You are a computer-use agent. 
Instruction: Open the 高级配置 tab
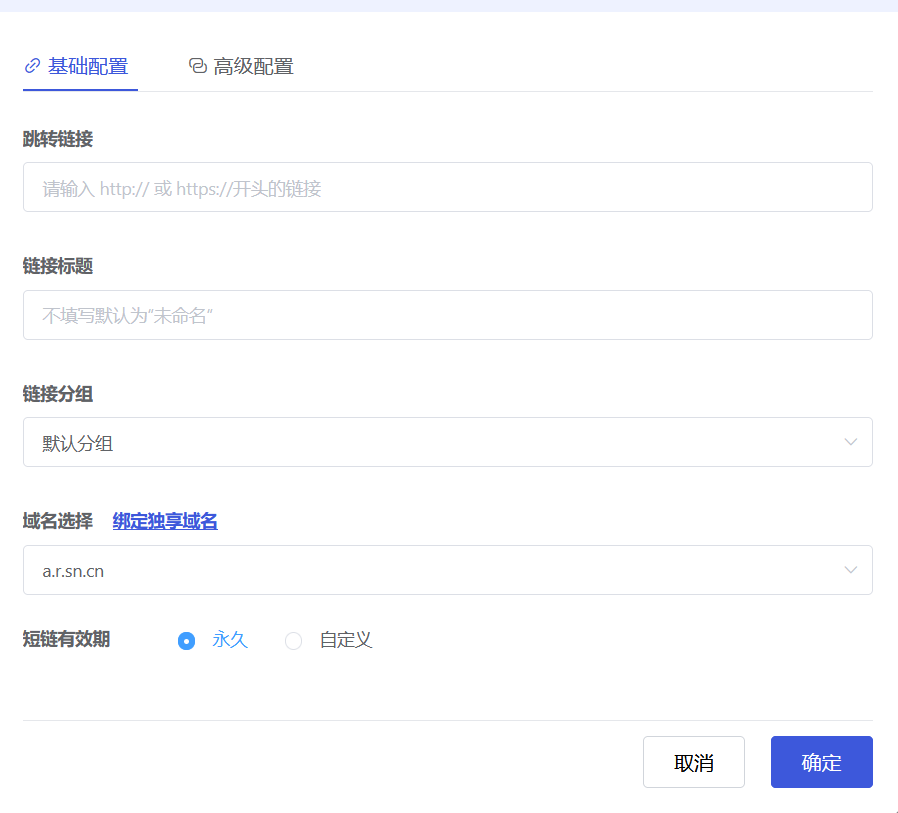tap(241, 66)
